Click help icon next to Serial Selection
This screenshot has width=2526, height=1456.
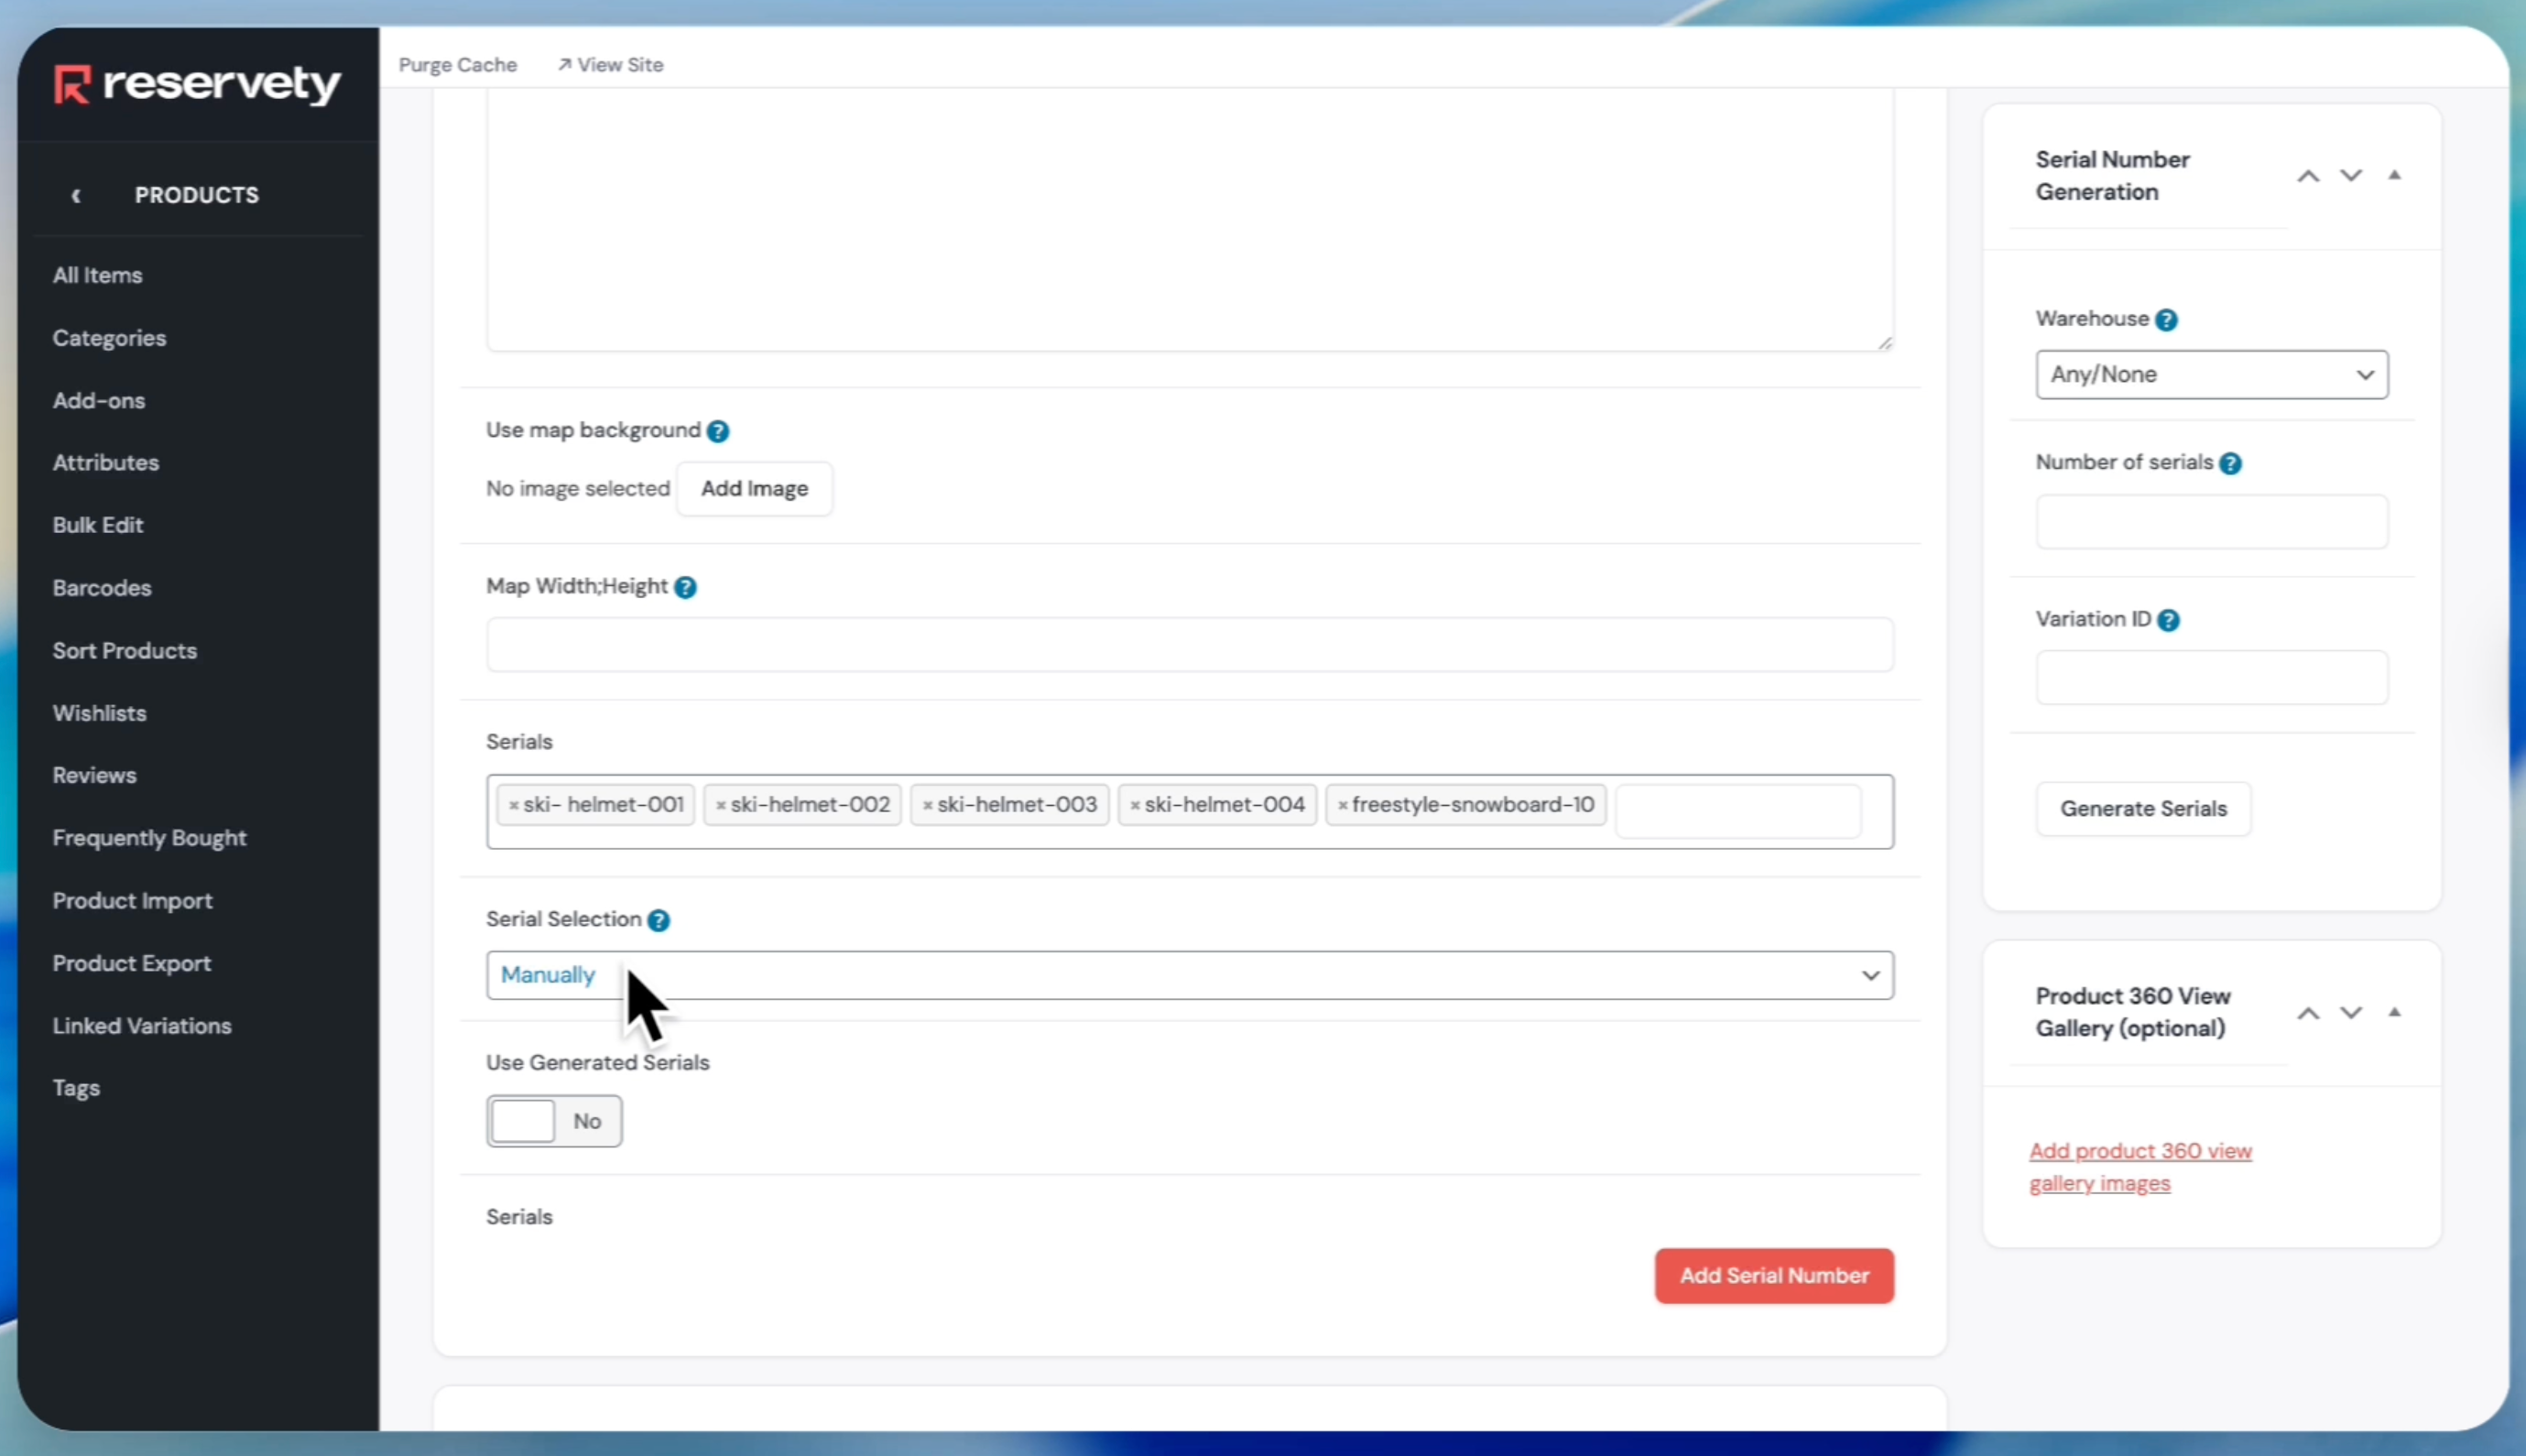pyautogui.click(x=658, y=920)
